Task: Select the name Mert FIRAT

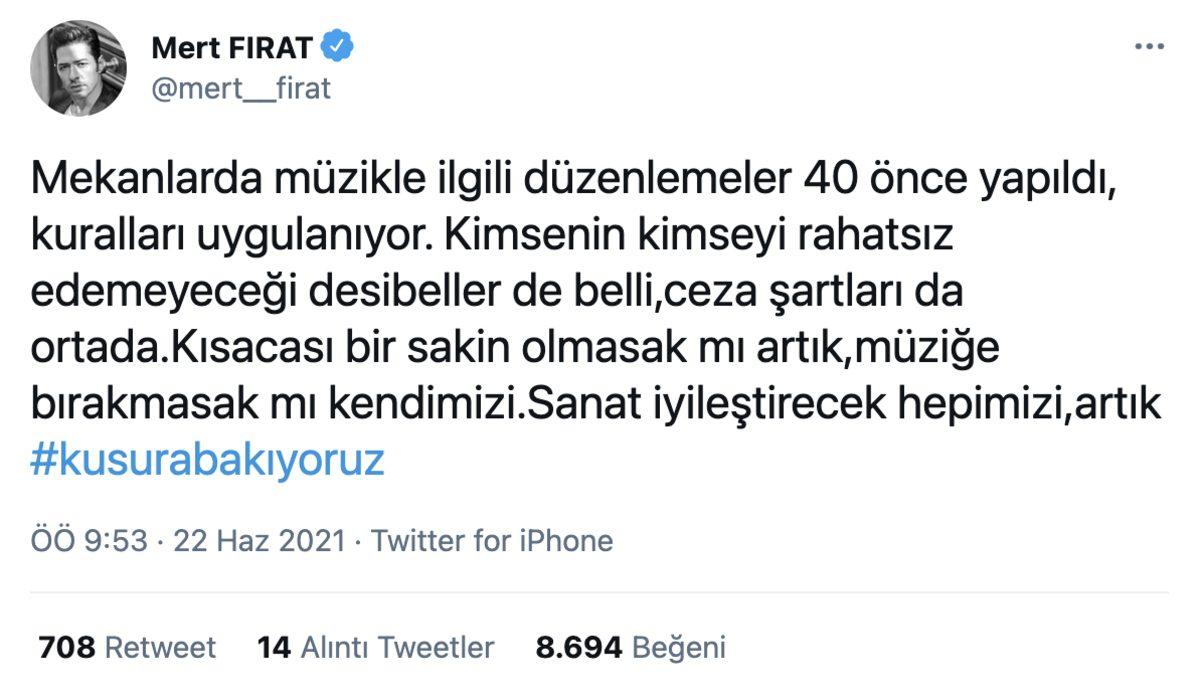Action: coord(234,43)
